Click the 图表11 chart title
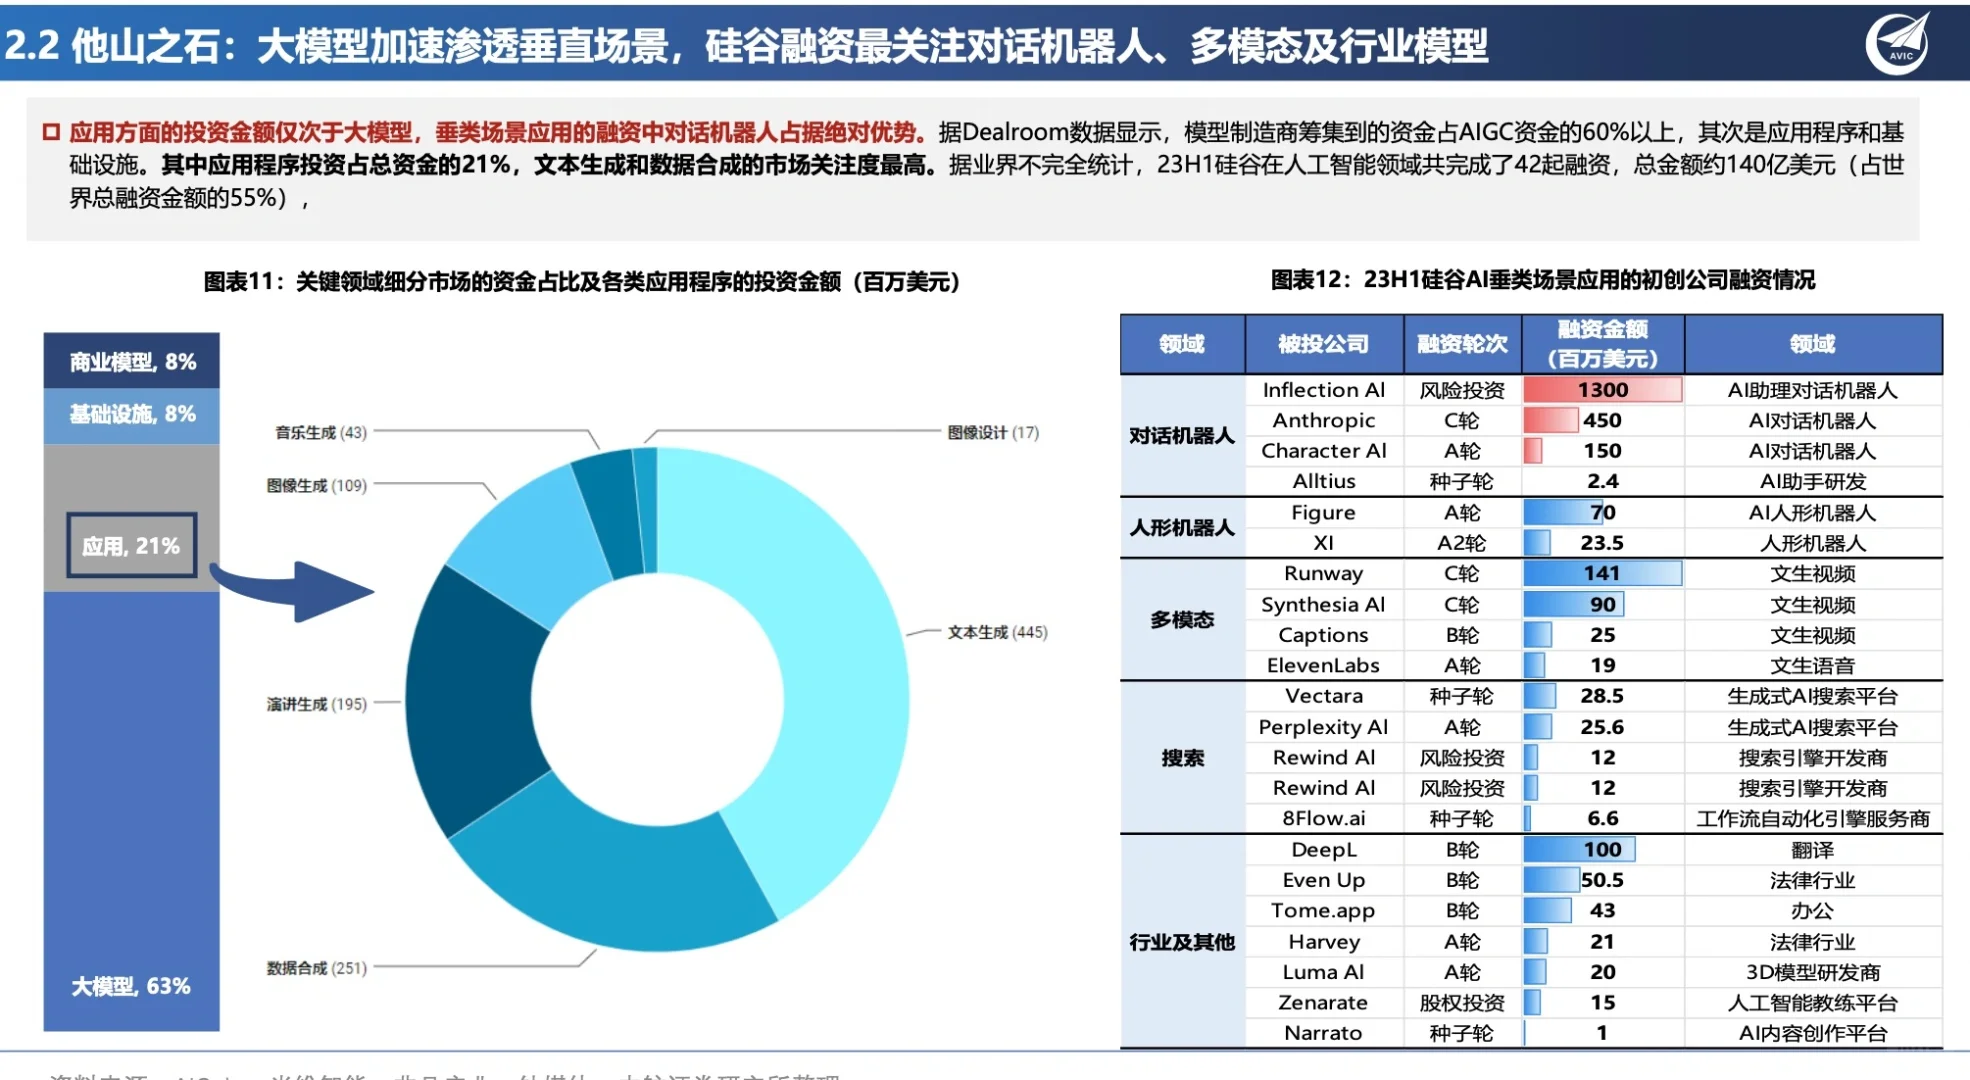 tap(582, 282)
